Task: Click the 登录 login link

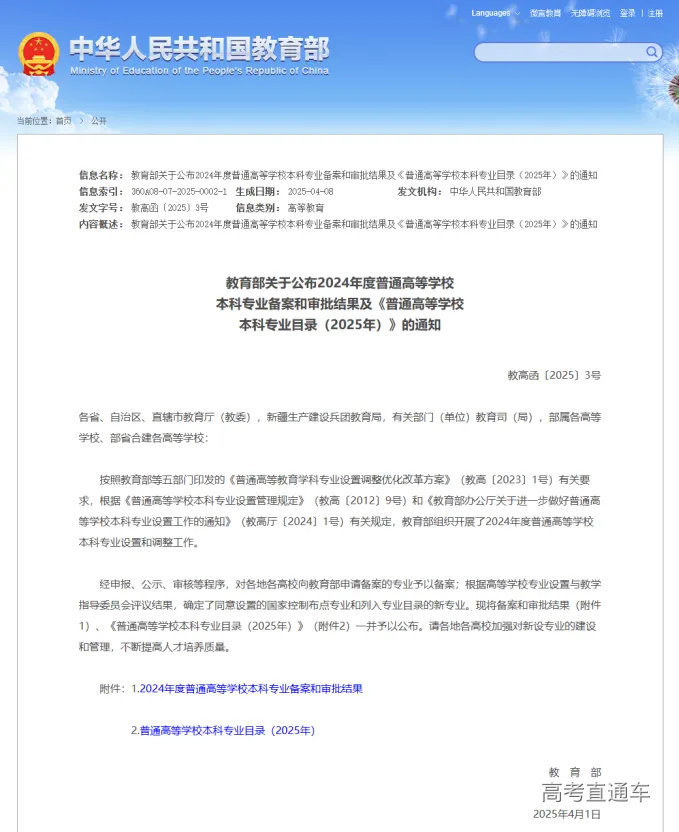Action: click(x=627, y=13)
